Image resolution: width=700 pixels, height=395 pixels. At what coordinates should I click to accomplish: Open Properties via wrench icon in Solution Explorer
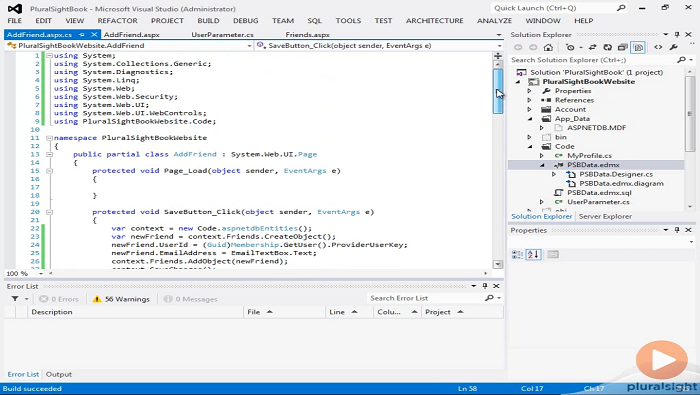(674, 47)
